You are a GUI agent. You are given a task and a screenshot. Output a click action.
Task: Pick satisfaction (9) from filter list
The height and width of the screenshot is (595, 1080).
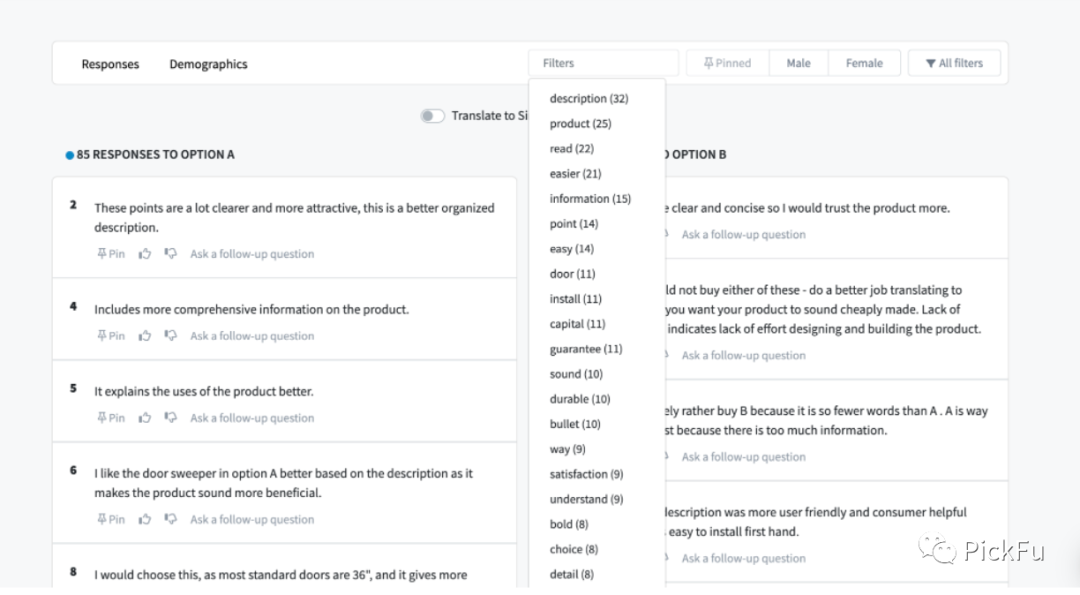click(586, 474)
